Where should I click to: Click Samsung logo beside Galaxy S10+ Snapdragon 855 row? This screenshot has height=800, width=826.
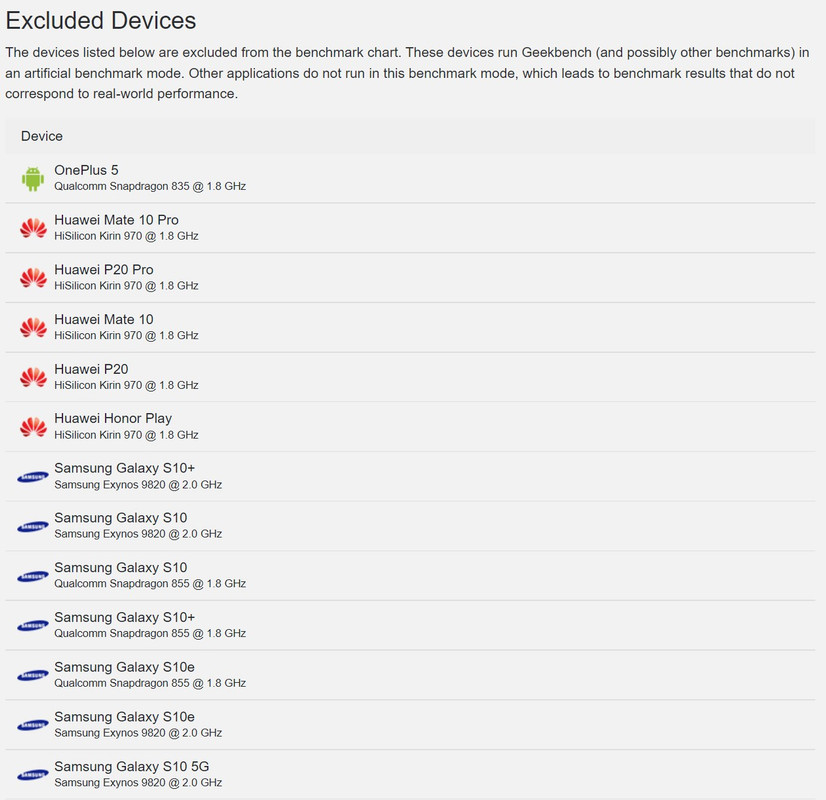coord(33,626)
